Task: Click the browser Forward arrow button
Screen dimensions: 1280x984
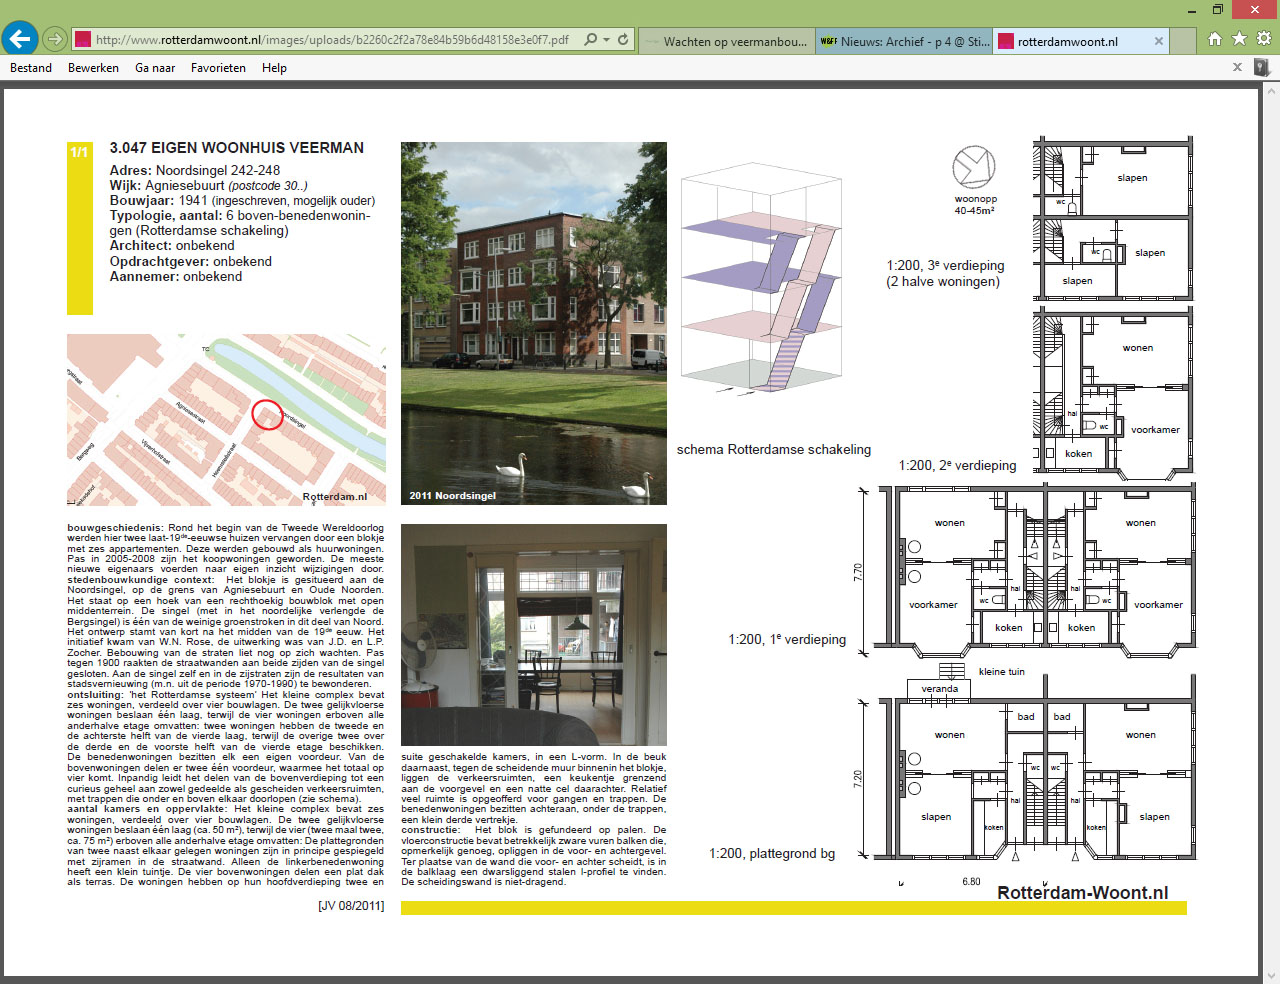Action: point(55,40)
